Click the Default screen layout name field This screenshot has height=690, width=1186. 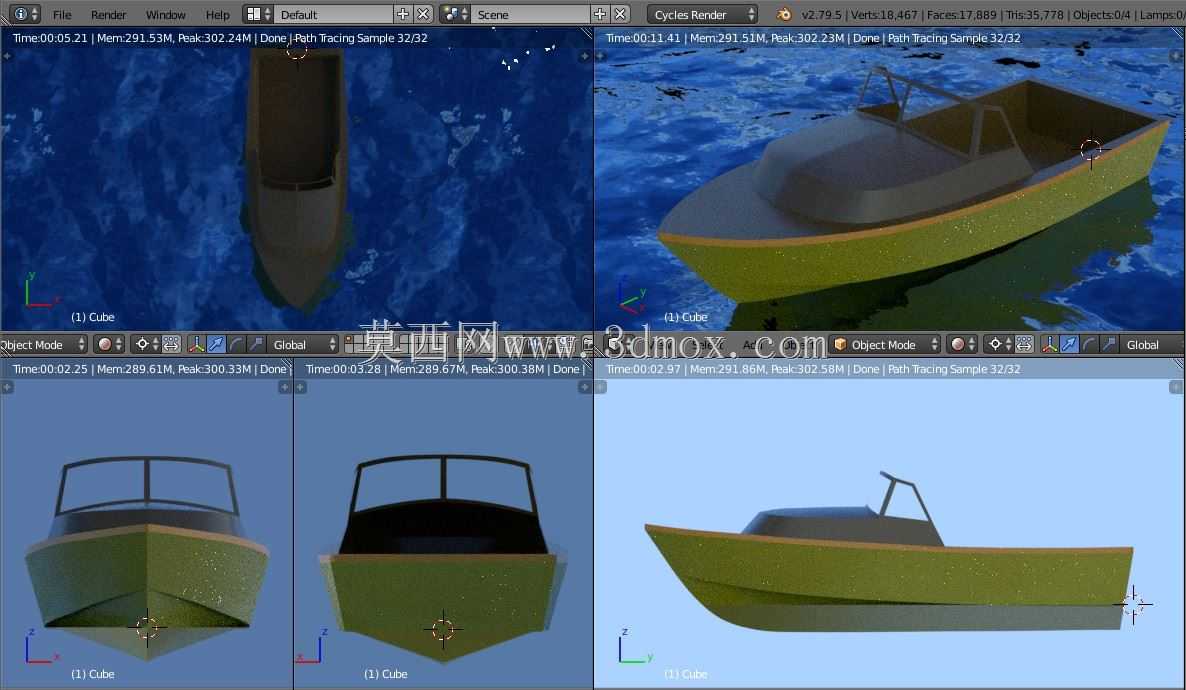[x=333, y=14]
